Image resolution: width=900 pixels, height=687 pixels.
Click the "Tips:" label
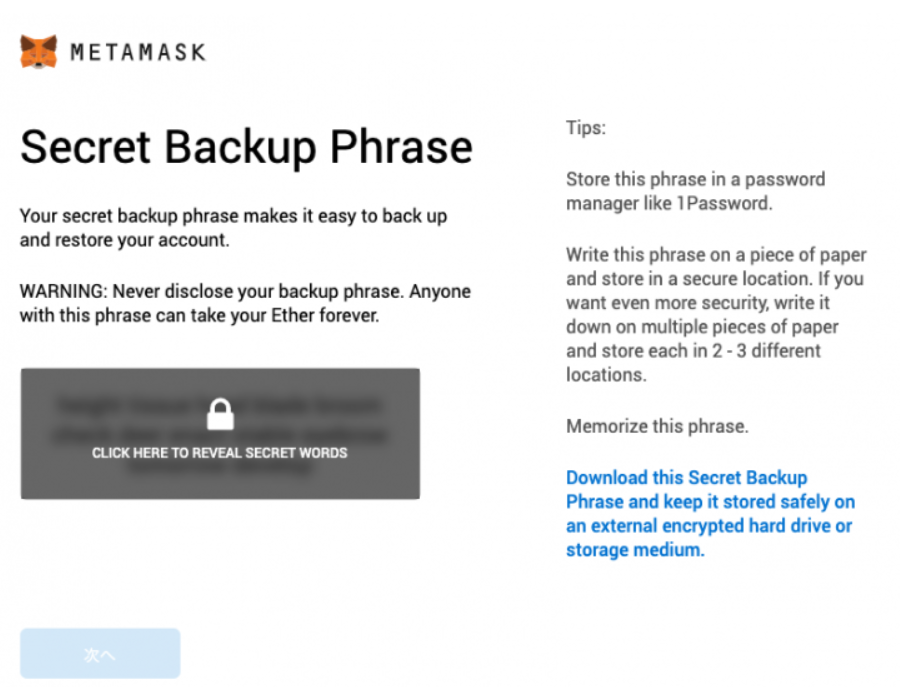click(x=586, y=128)
